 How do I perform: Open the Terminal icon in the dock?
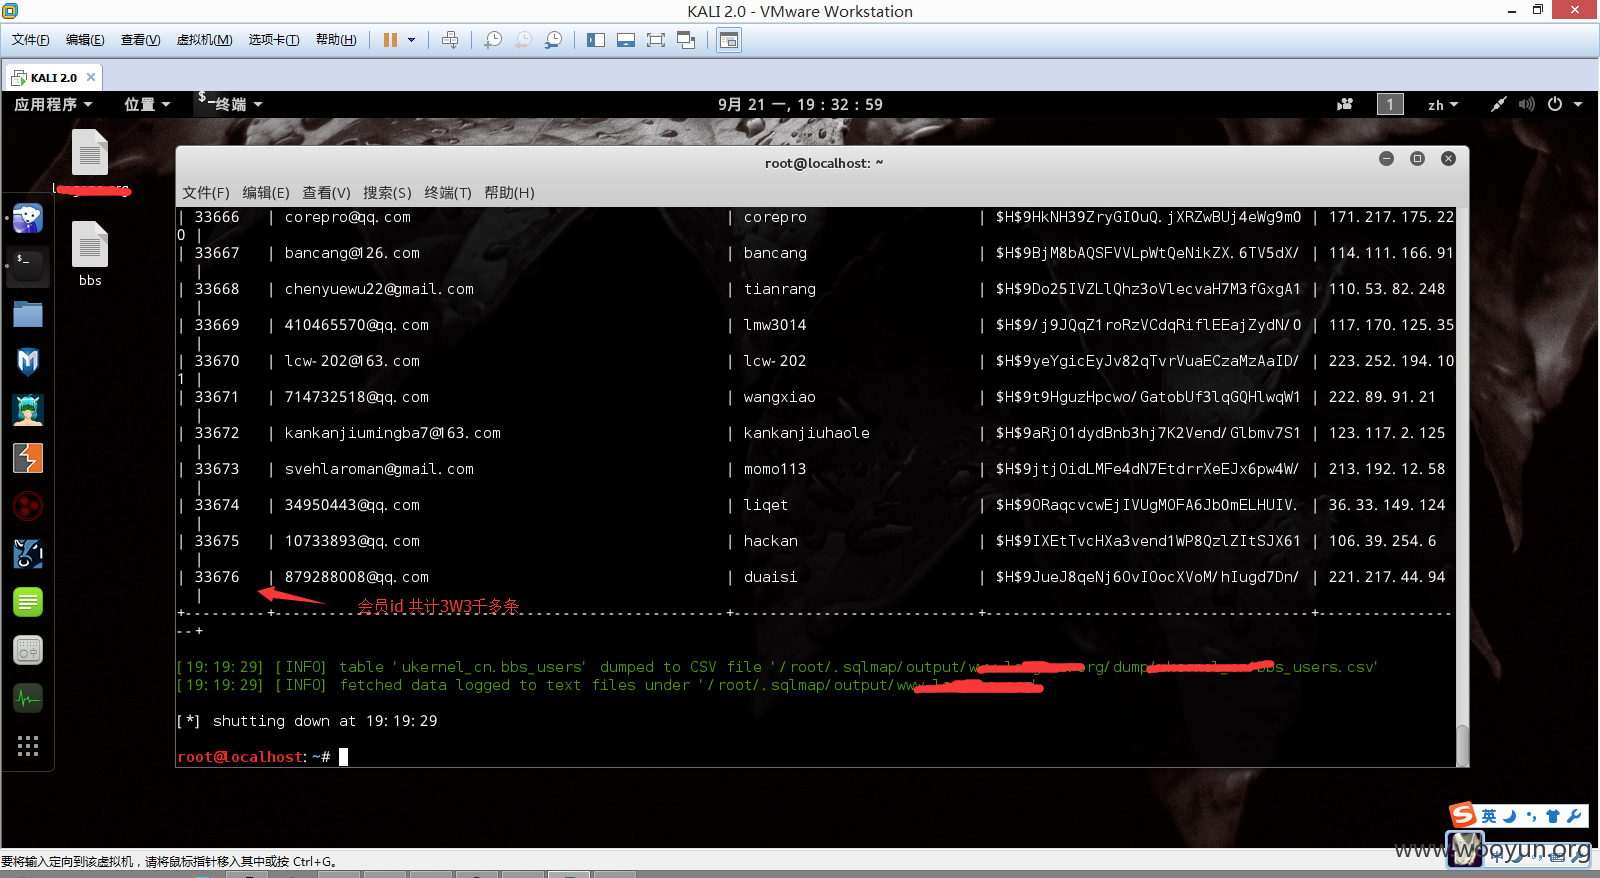(28, 266)
